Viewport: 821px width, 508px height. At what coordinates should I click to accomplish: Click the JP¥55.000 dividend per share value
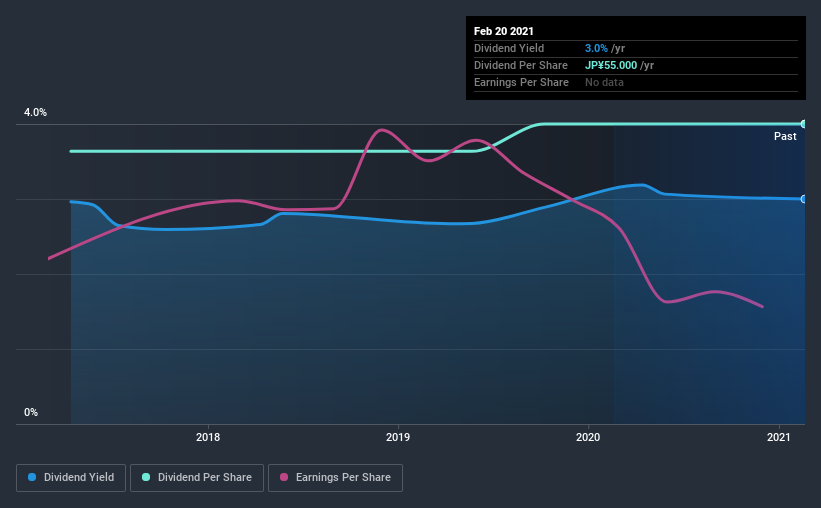tap(611, 65)
